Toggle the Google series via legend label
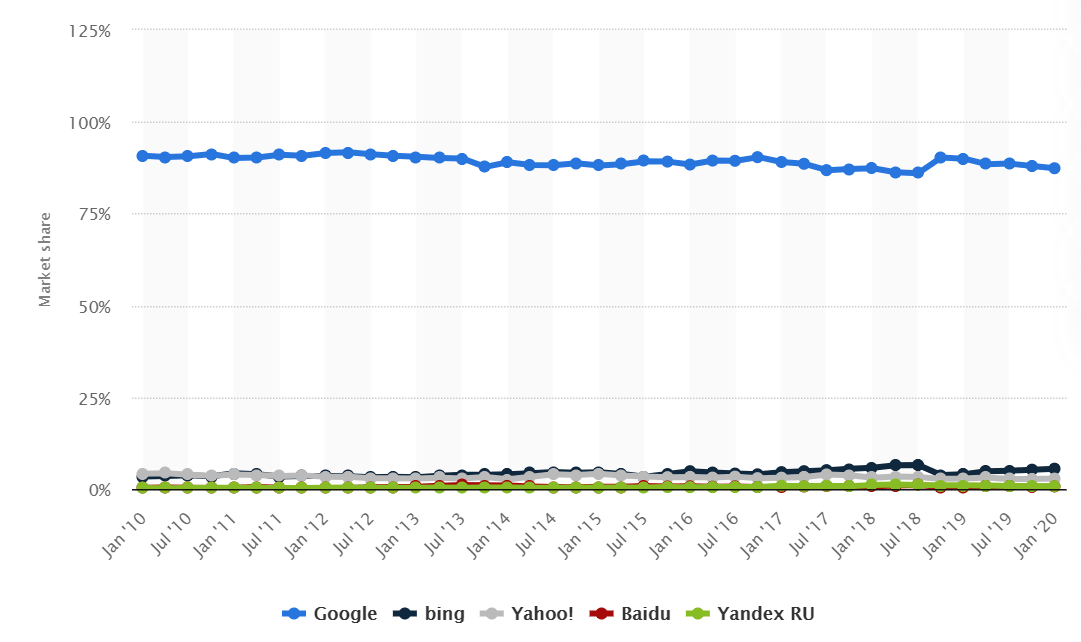Viewport: 1081px width, 642px height. click(345, 614)
